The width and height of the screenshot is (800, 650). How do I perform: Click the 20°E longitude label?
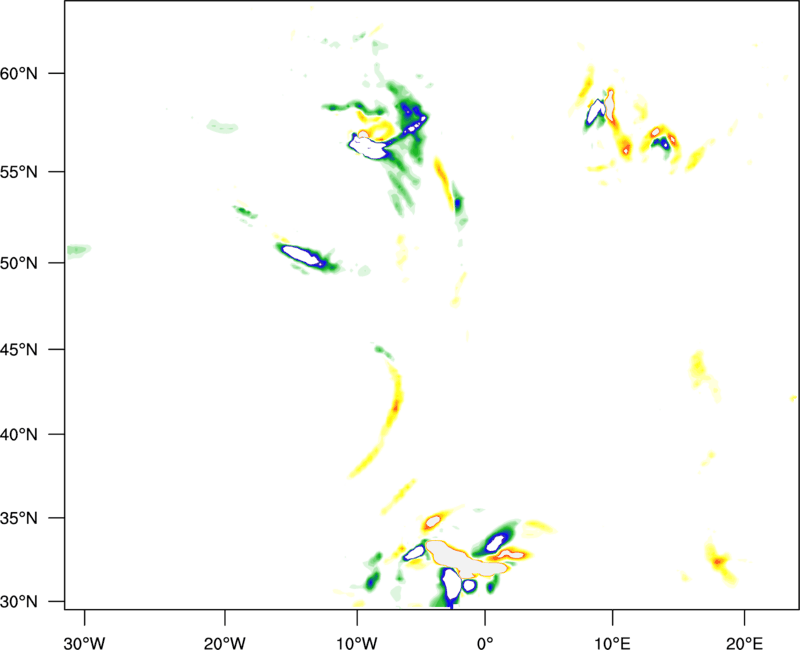744,643
